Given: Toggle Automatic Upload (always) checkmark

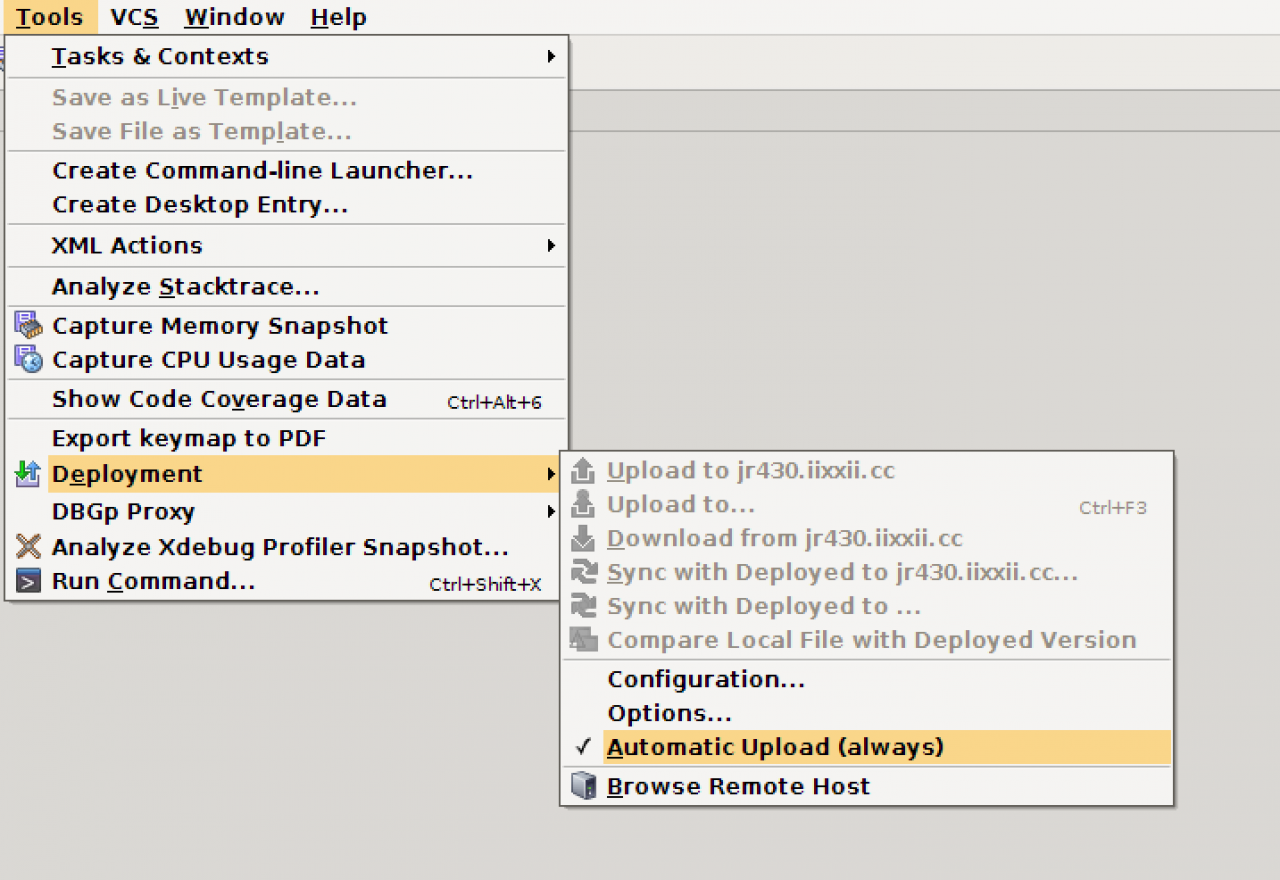Looking at the screenshot, I should click(x=585, y=747).
